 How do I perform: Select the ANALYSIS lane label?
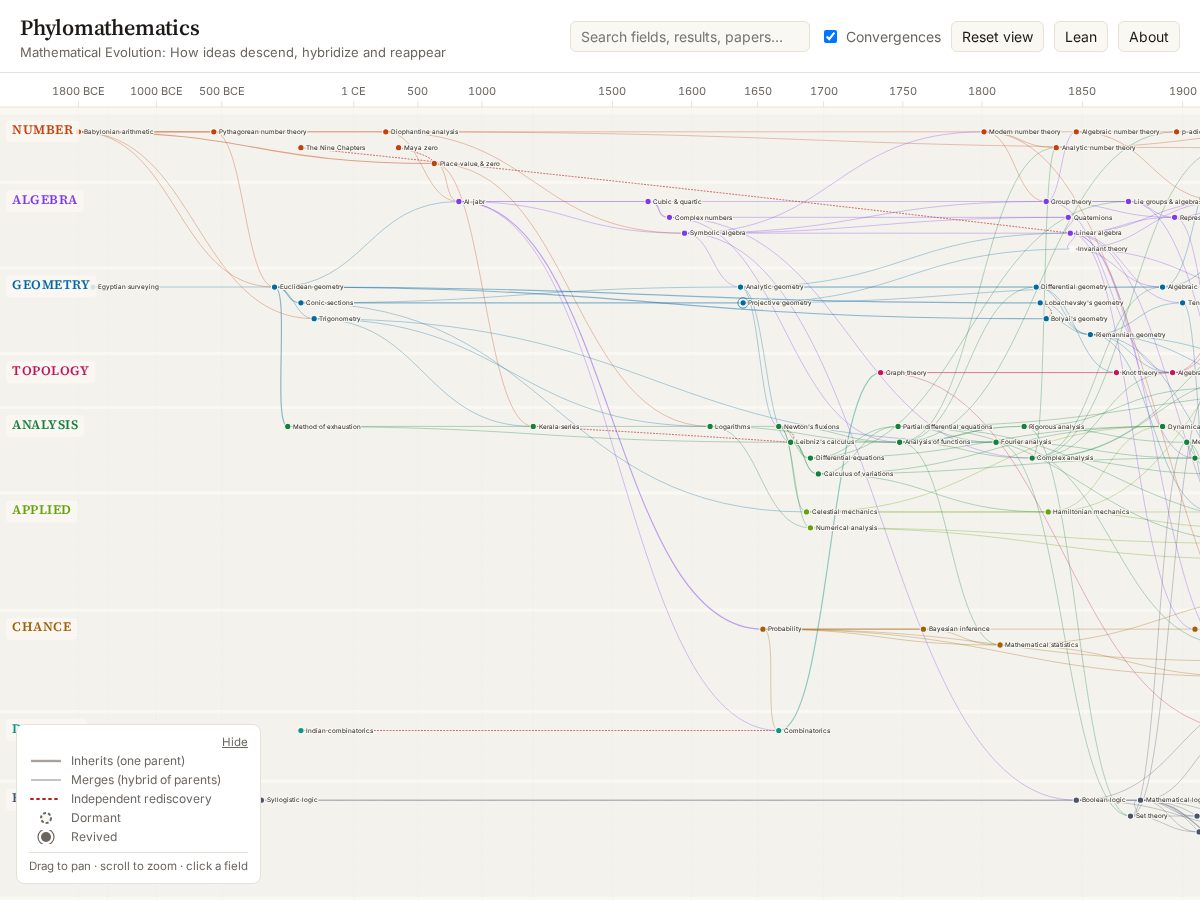pyautogui.click(x=46, y=425)
